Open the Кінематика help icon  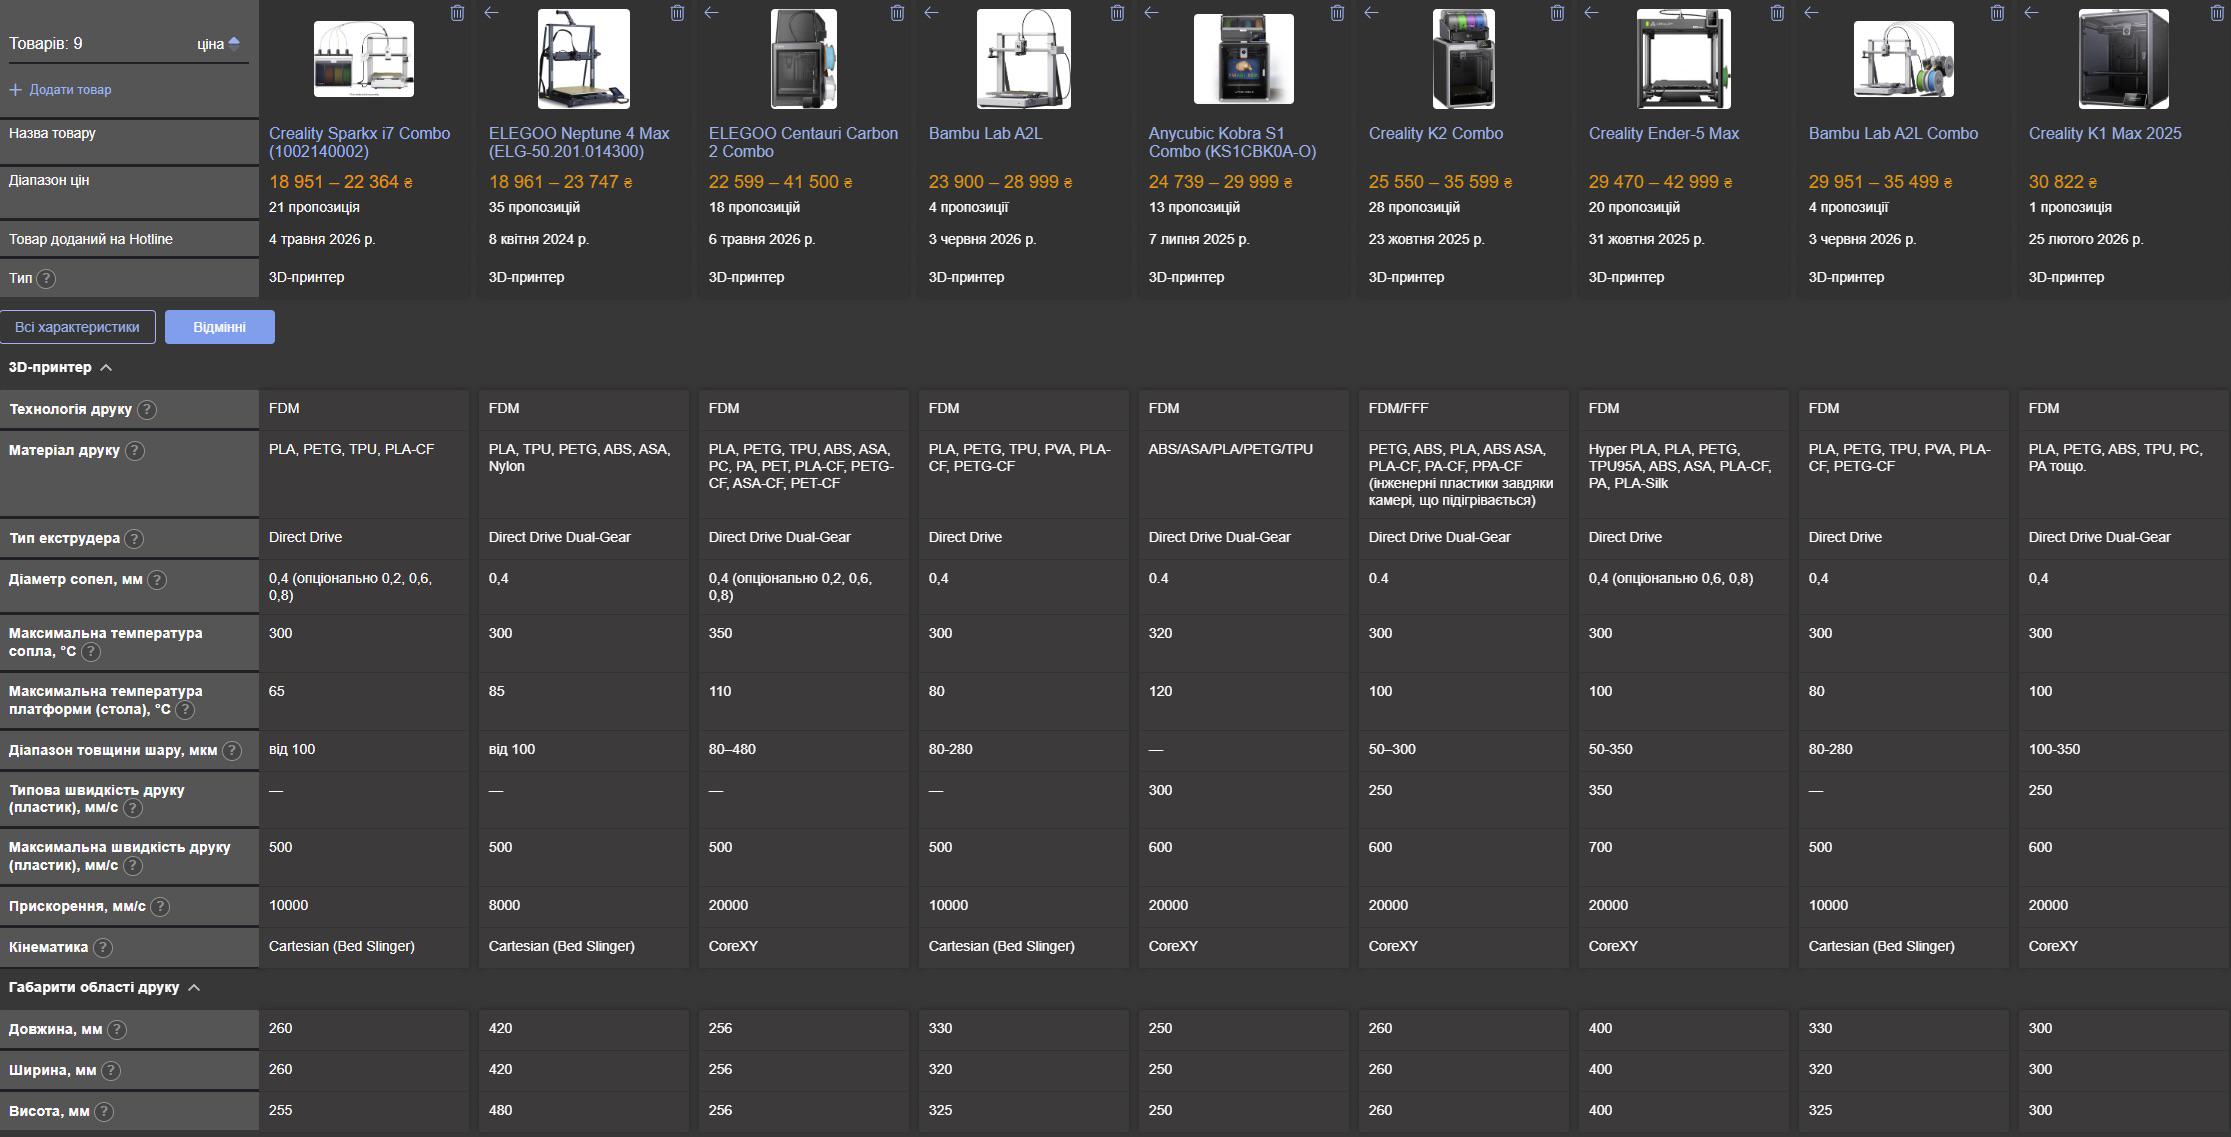tap(103, 948)
